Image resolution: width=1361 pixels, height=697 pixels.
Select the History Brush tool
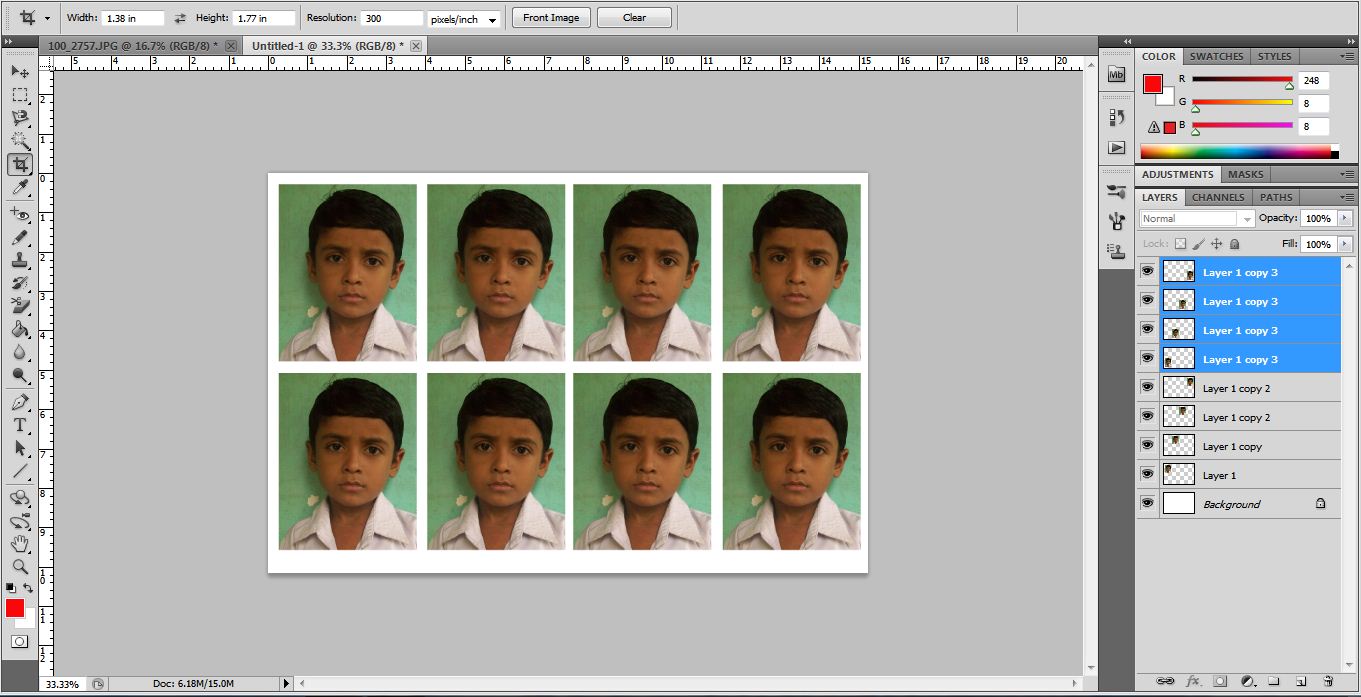(x=19, y=283)
